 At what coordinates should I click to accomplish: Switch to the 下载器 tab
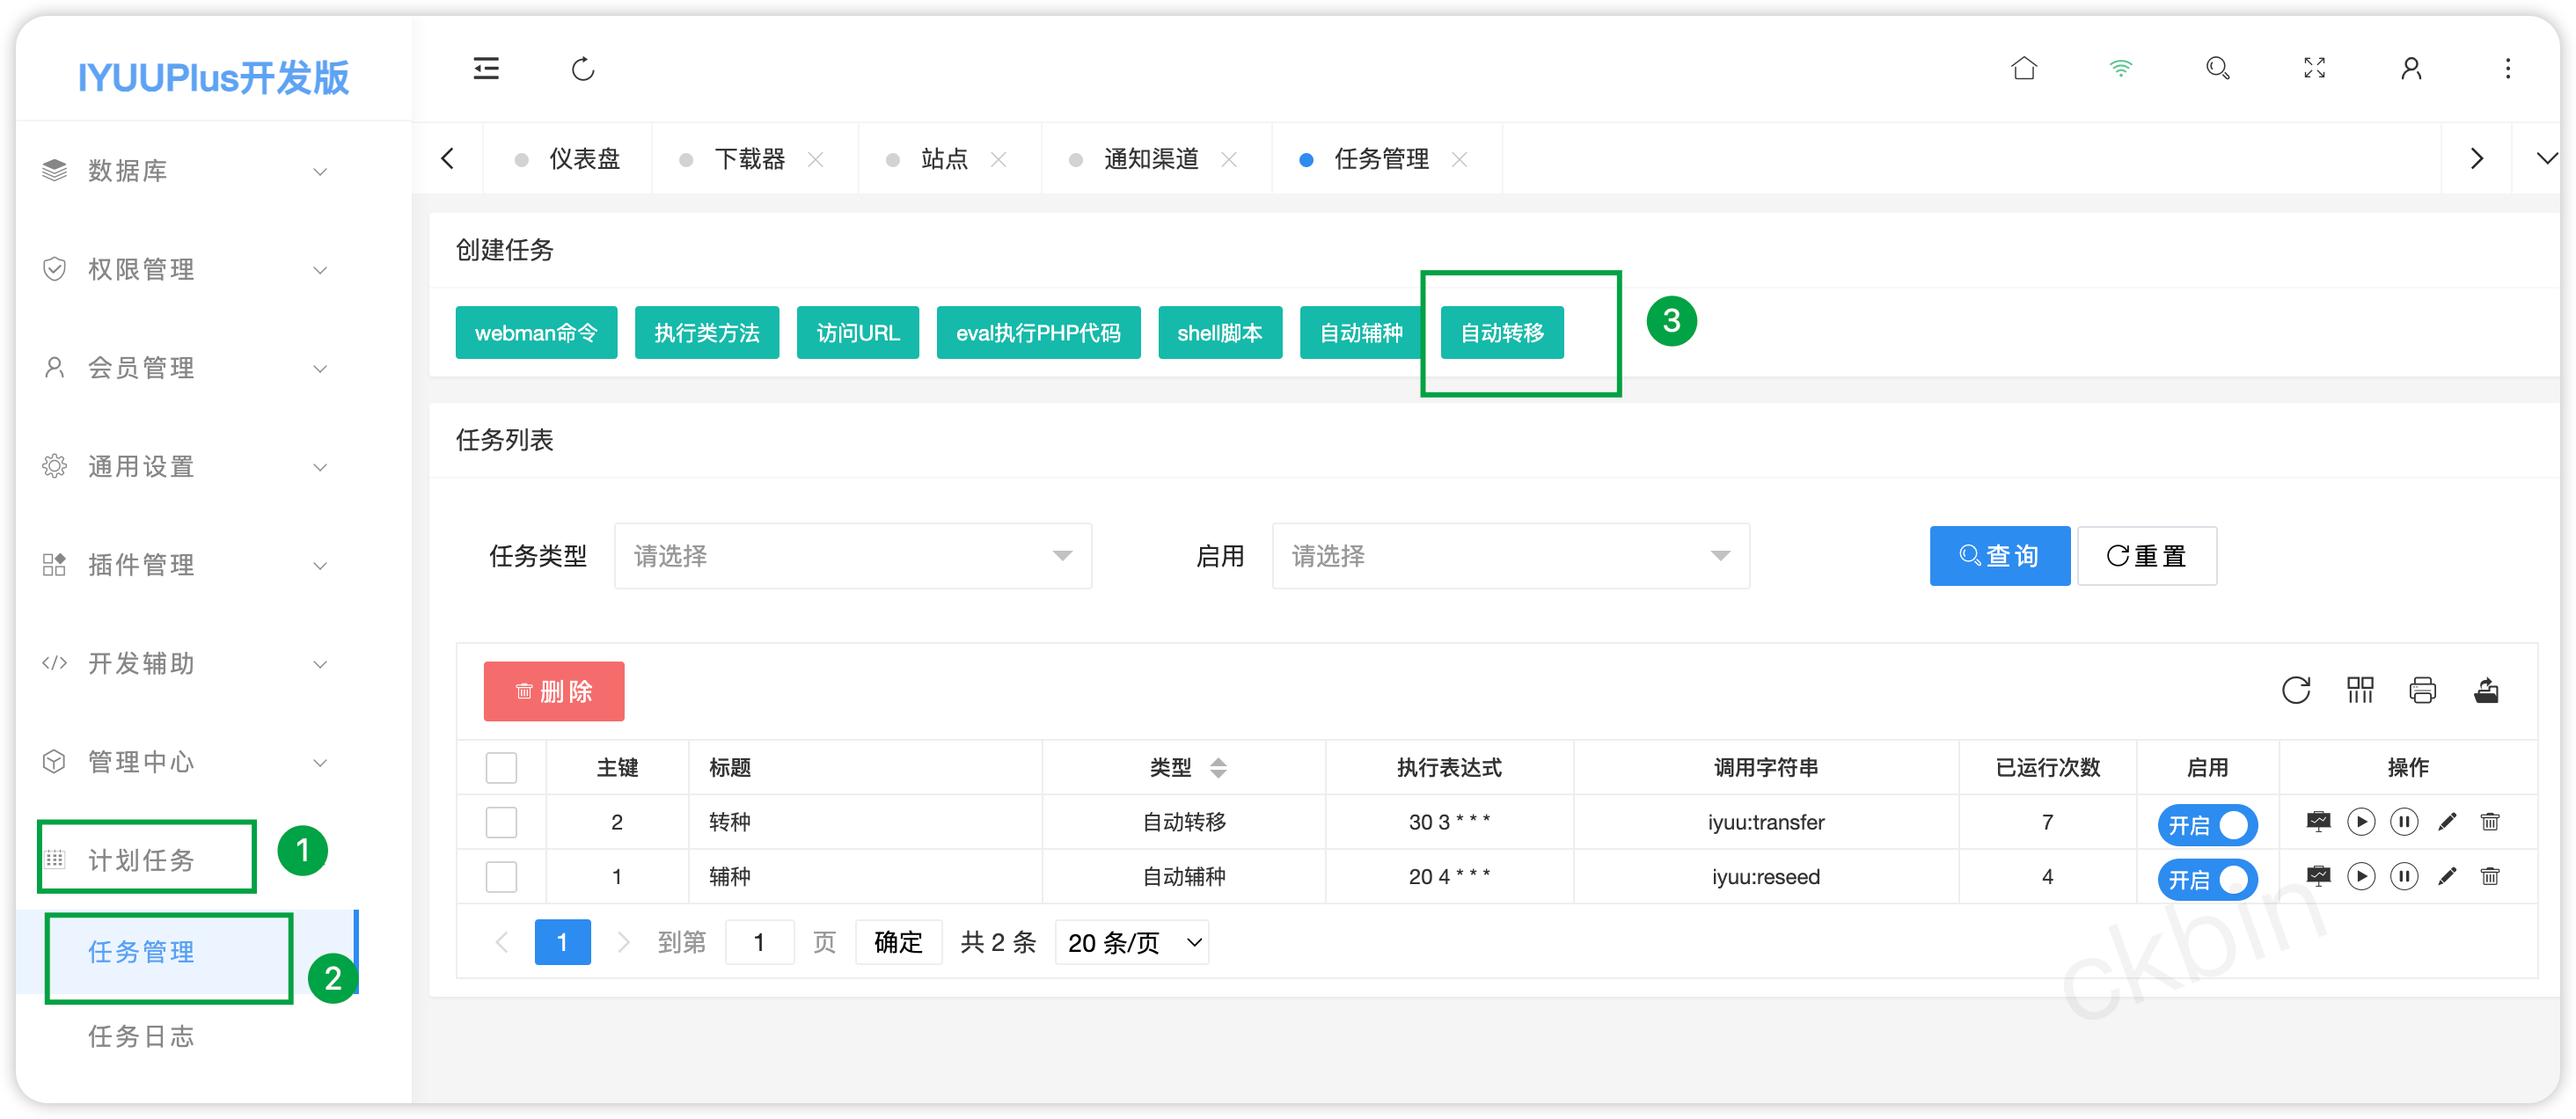point(750,159)
